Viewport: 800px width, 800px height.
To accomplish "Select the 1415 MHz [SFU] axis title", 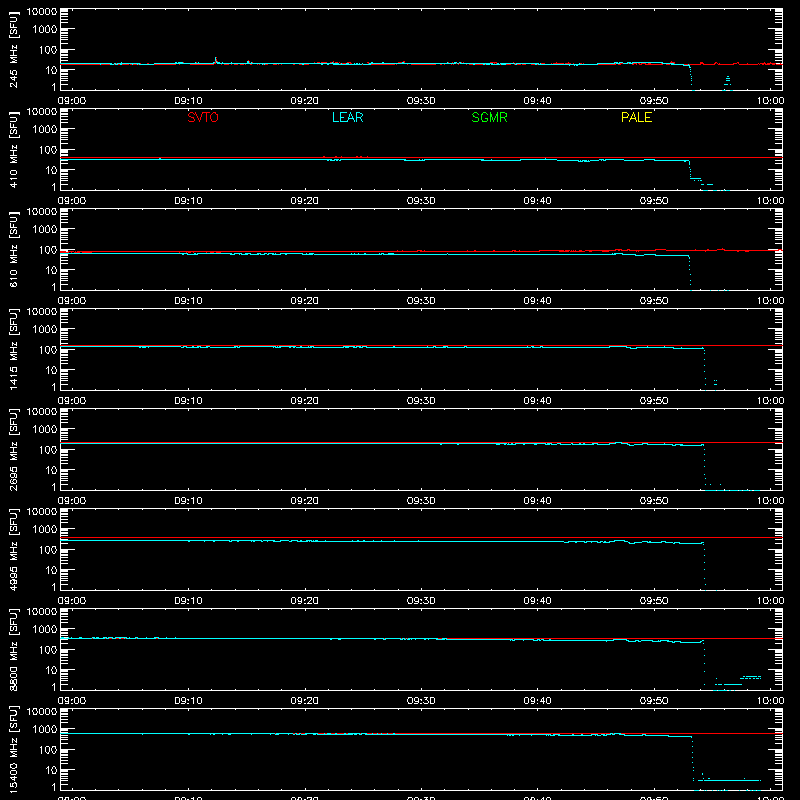I will coord(13,350).
